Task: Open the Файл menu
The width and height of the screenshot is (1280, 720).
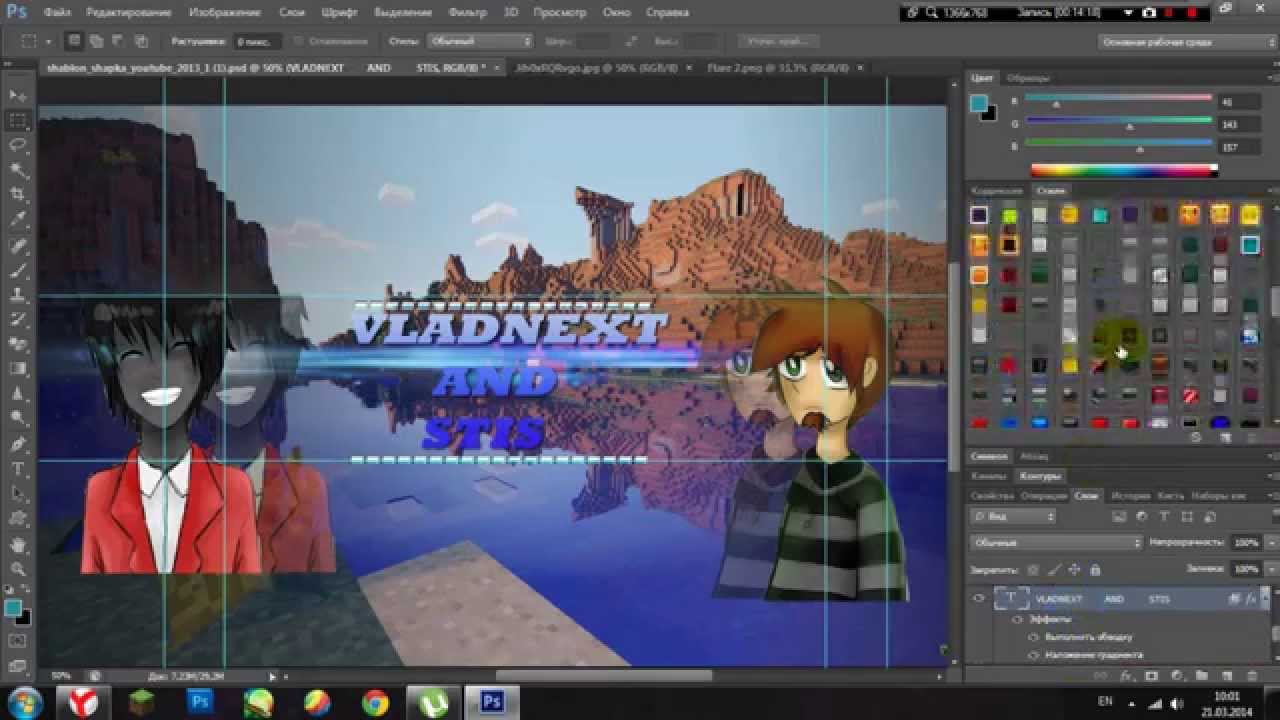Action: 57,13
